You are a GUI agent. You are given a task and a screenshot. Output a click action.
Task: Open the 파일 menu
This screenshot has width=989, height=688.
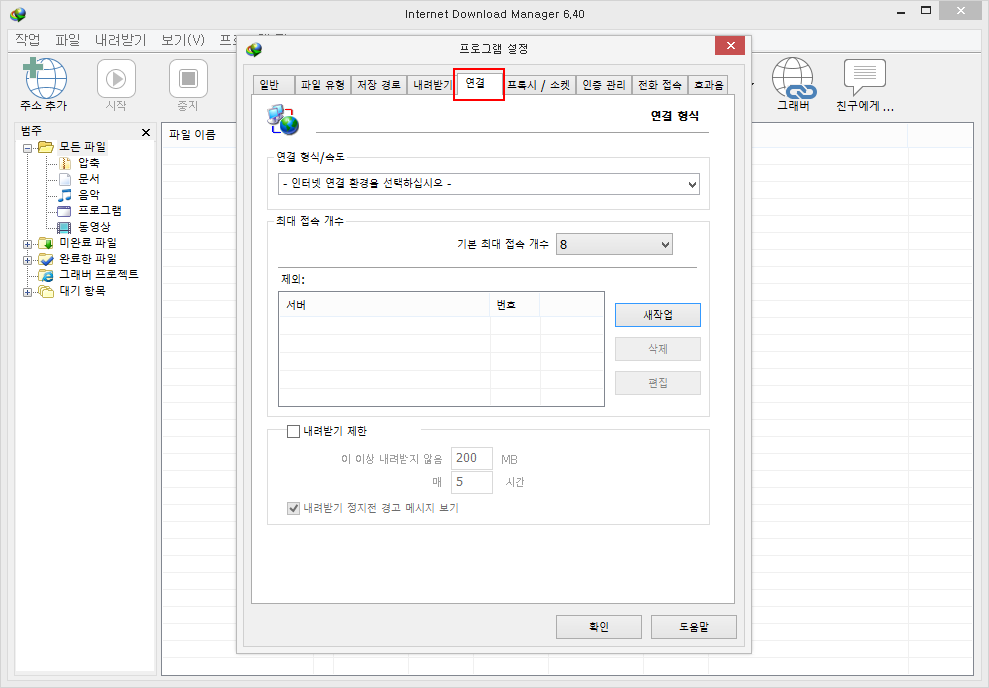(67, 40)
